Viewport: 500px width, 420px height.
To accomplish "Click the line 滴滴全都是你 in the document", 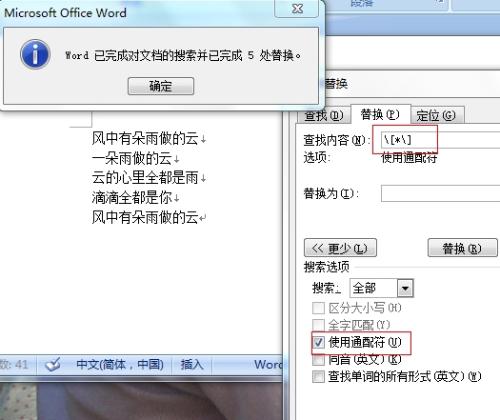I will pyautogui.click(x=132, y=198).
